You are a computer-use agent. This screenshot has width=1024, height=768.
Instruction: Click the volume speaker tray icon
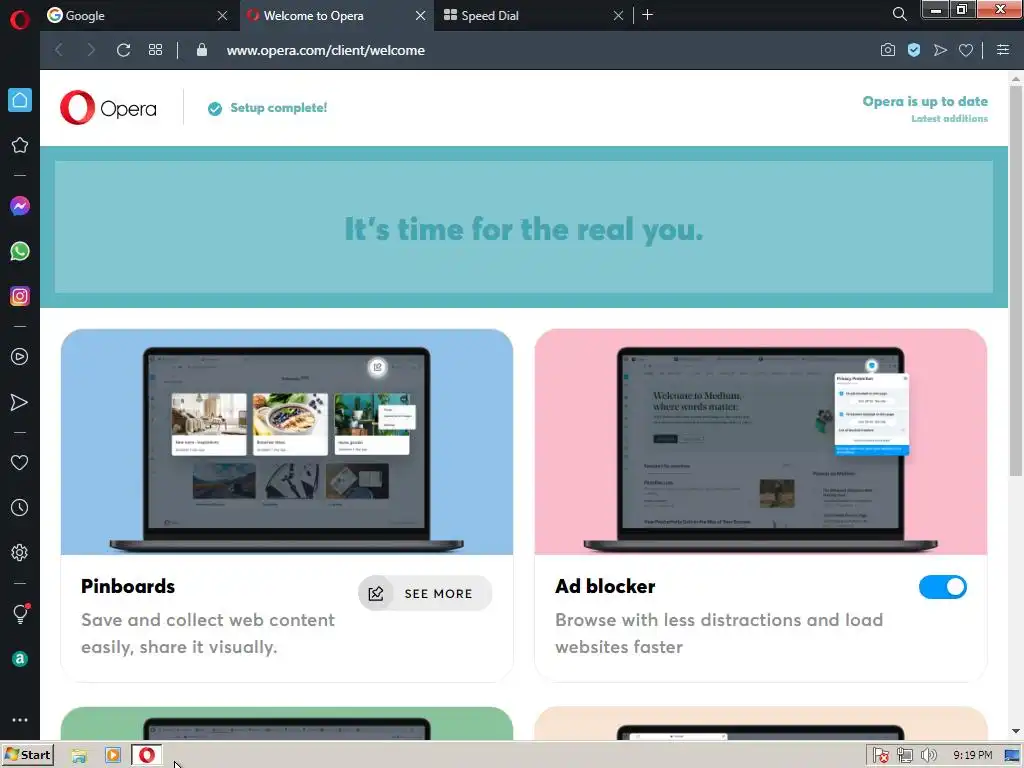[928, 756]
